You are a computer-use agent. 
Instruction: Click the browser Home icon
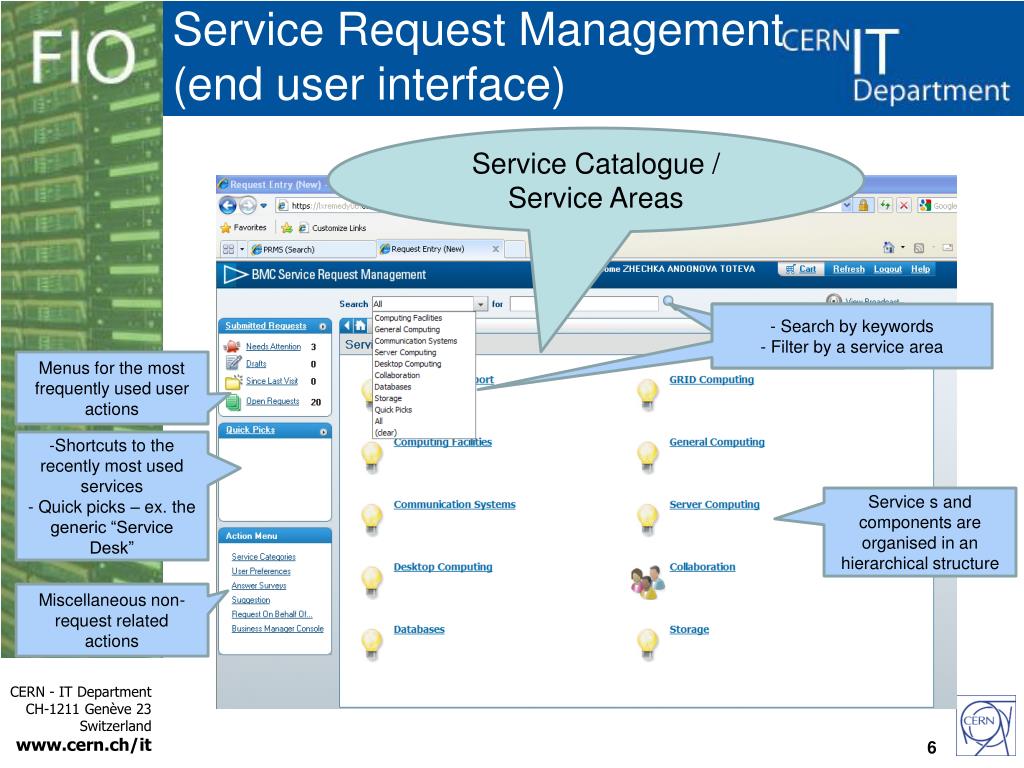[888, 248]
